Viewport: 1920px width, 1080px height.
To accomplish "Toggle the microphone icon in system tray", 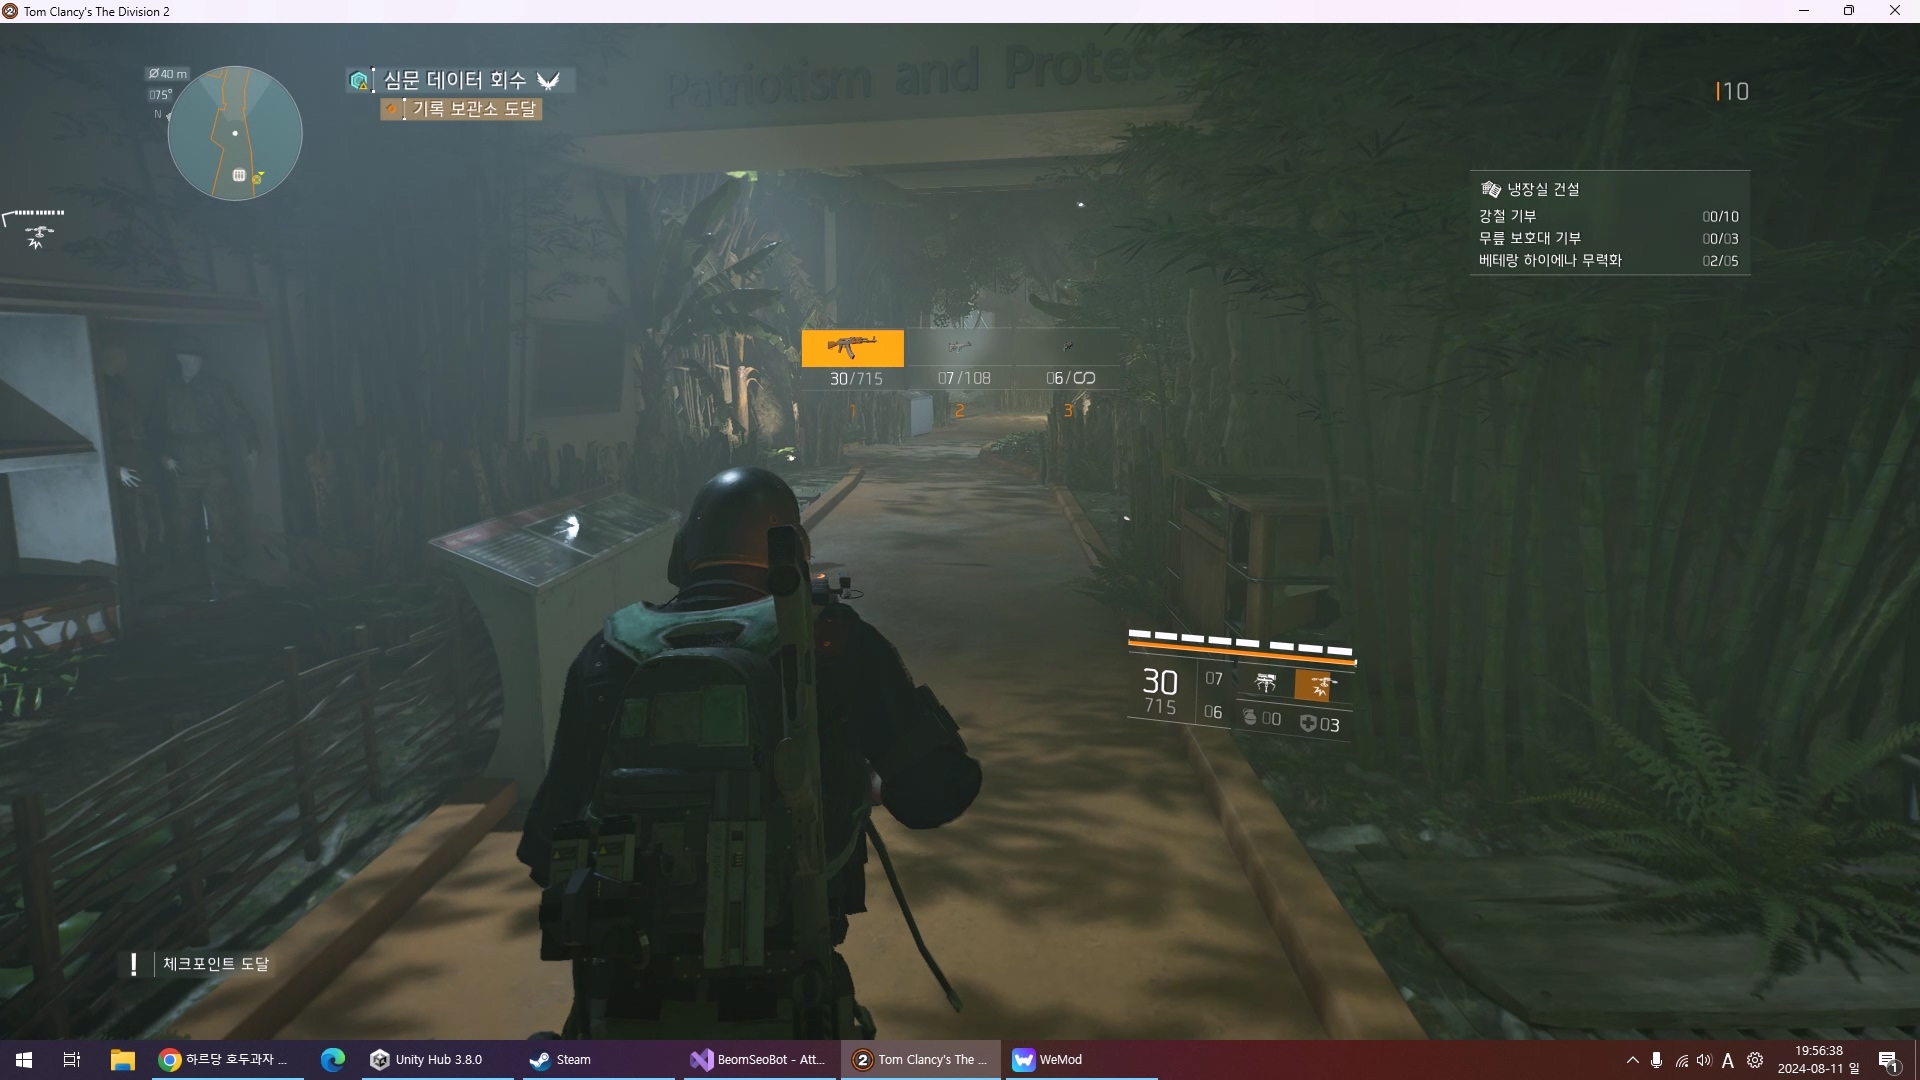I will coord(1657,1060).
